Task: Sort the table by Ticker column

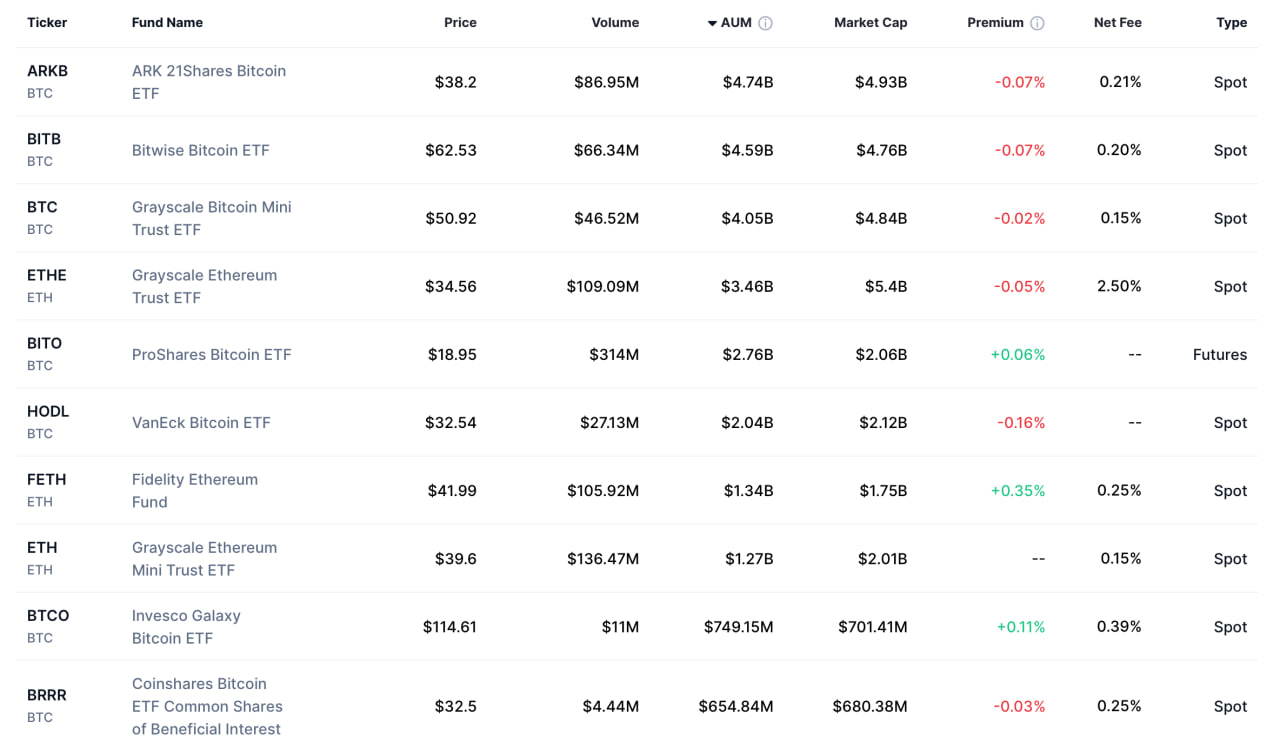Action: click(x=46, y=22)
